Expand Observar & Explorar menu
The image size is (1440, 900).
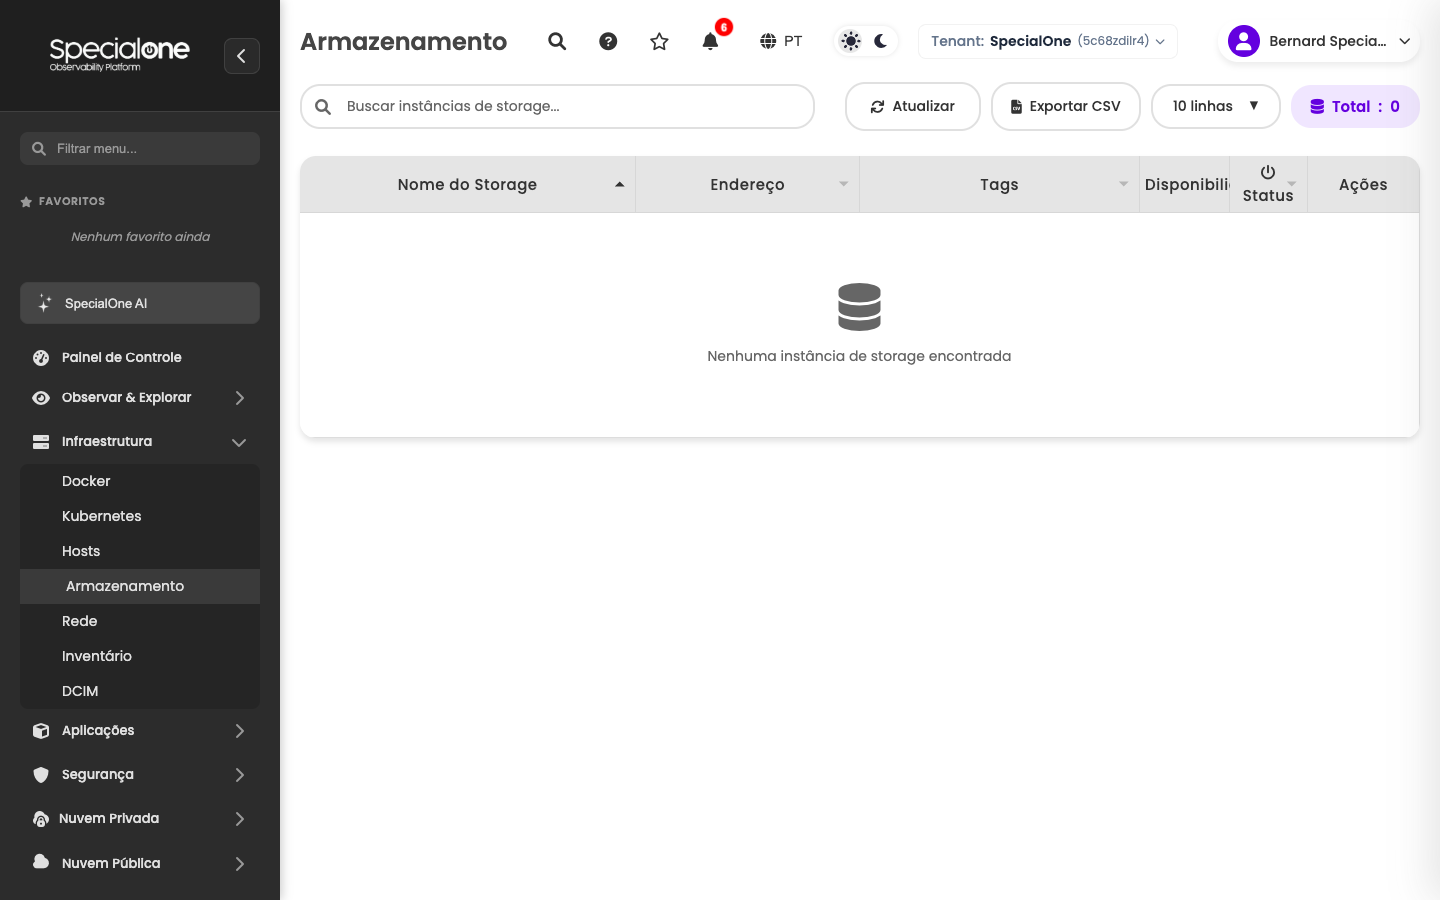click(x=140, y=397)
